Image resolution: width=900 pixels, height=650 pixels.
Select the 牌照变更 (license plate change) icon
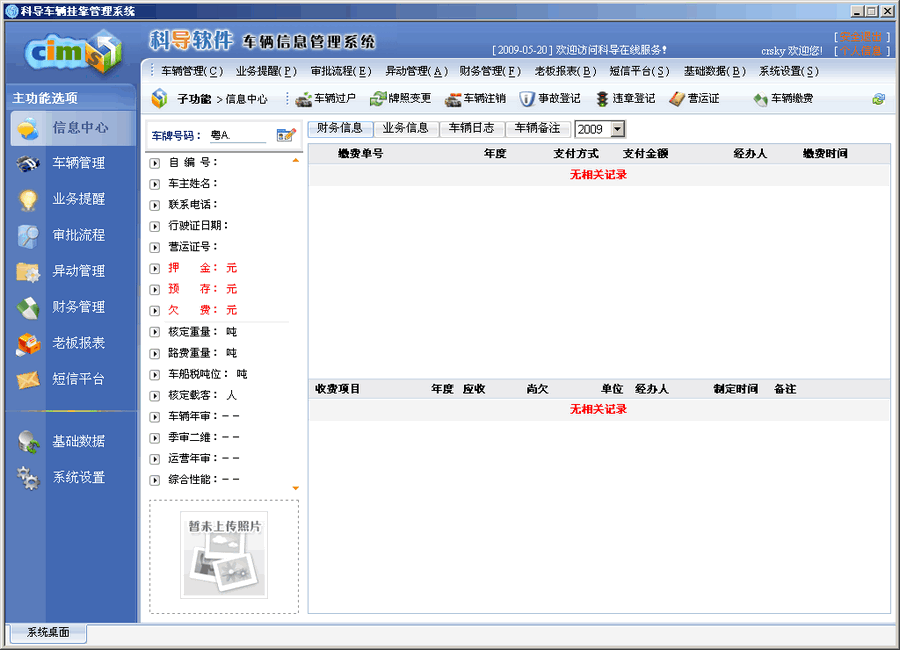coord(403,99)
